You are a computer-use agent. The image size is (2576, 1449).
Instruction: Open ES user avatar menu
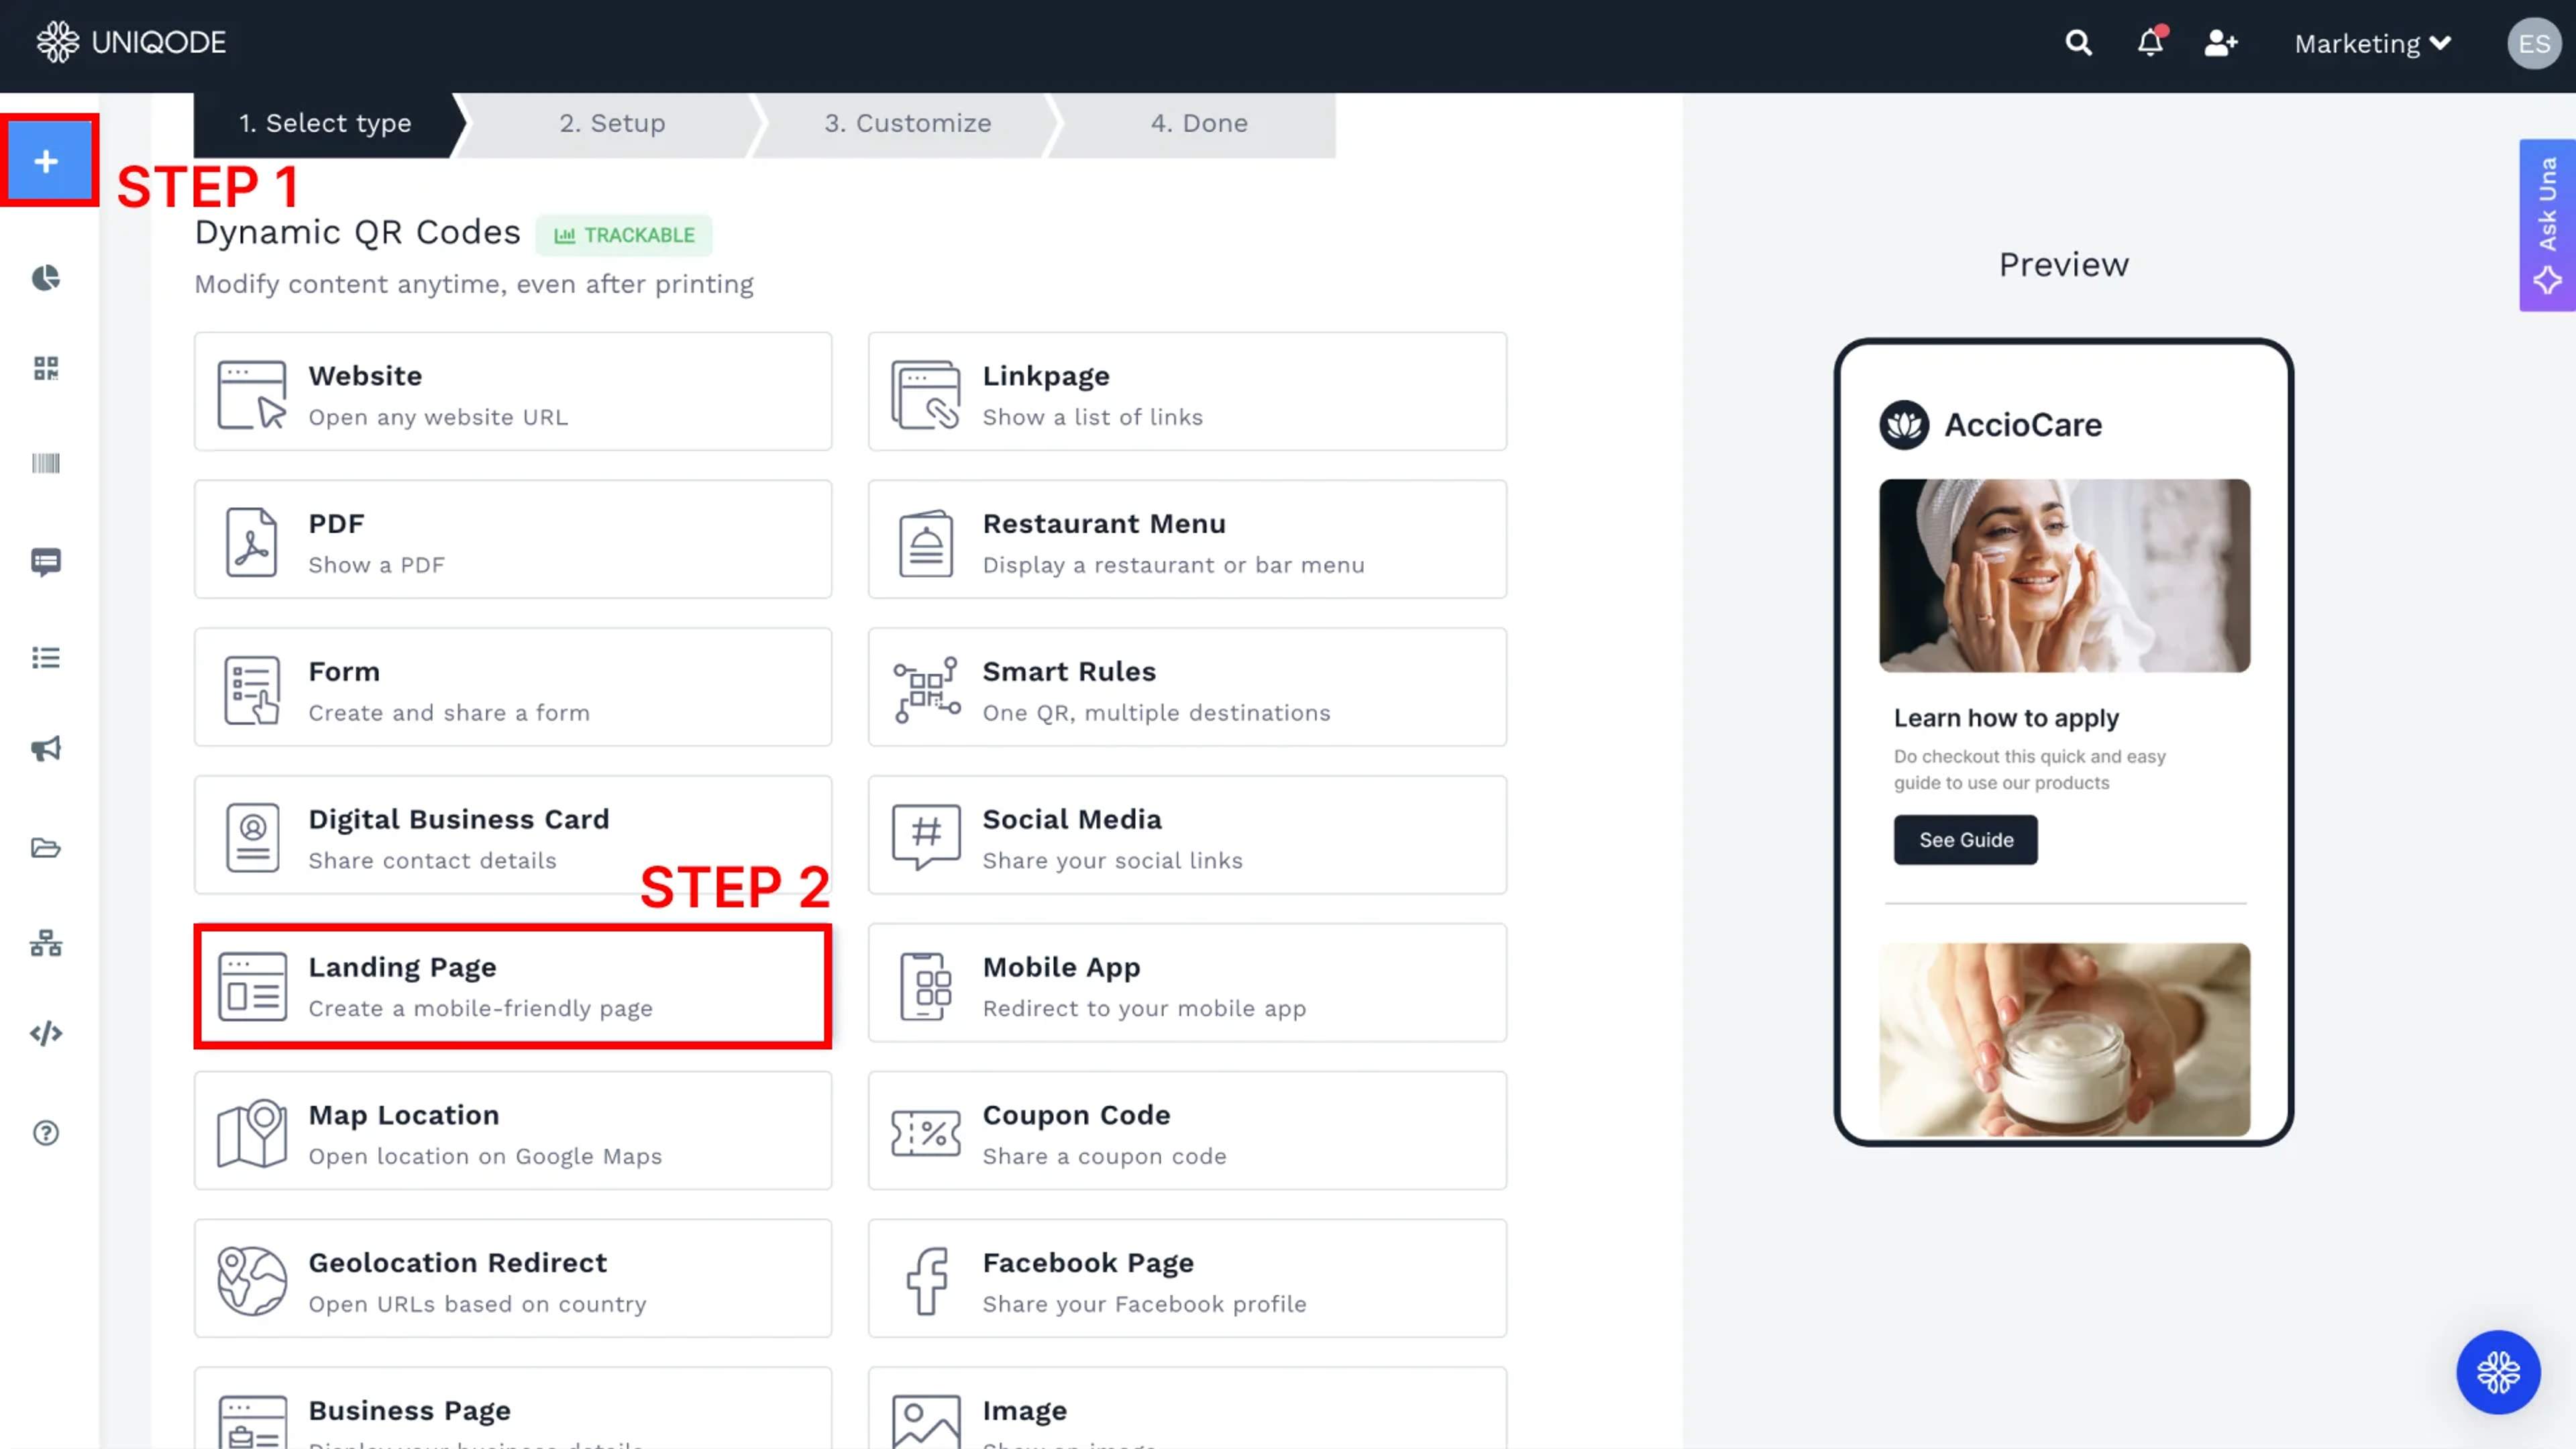point(2533,44)
